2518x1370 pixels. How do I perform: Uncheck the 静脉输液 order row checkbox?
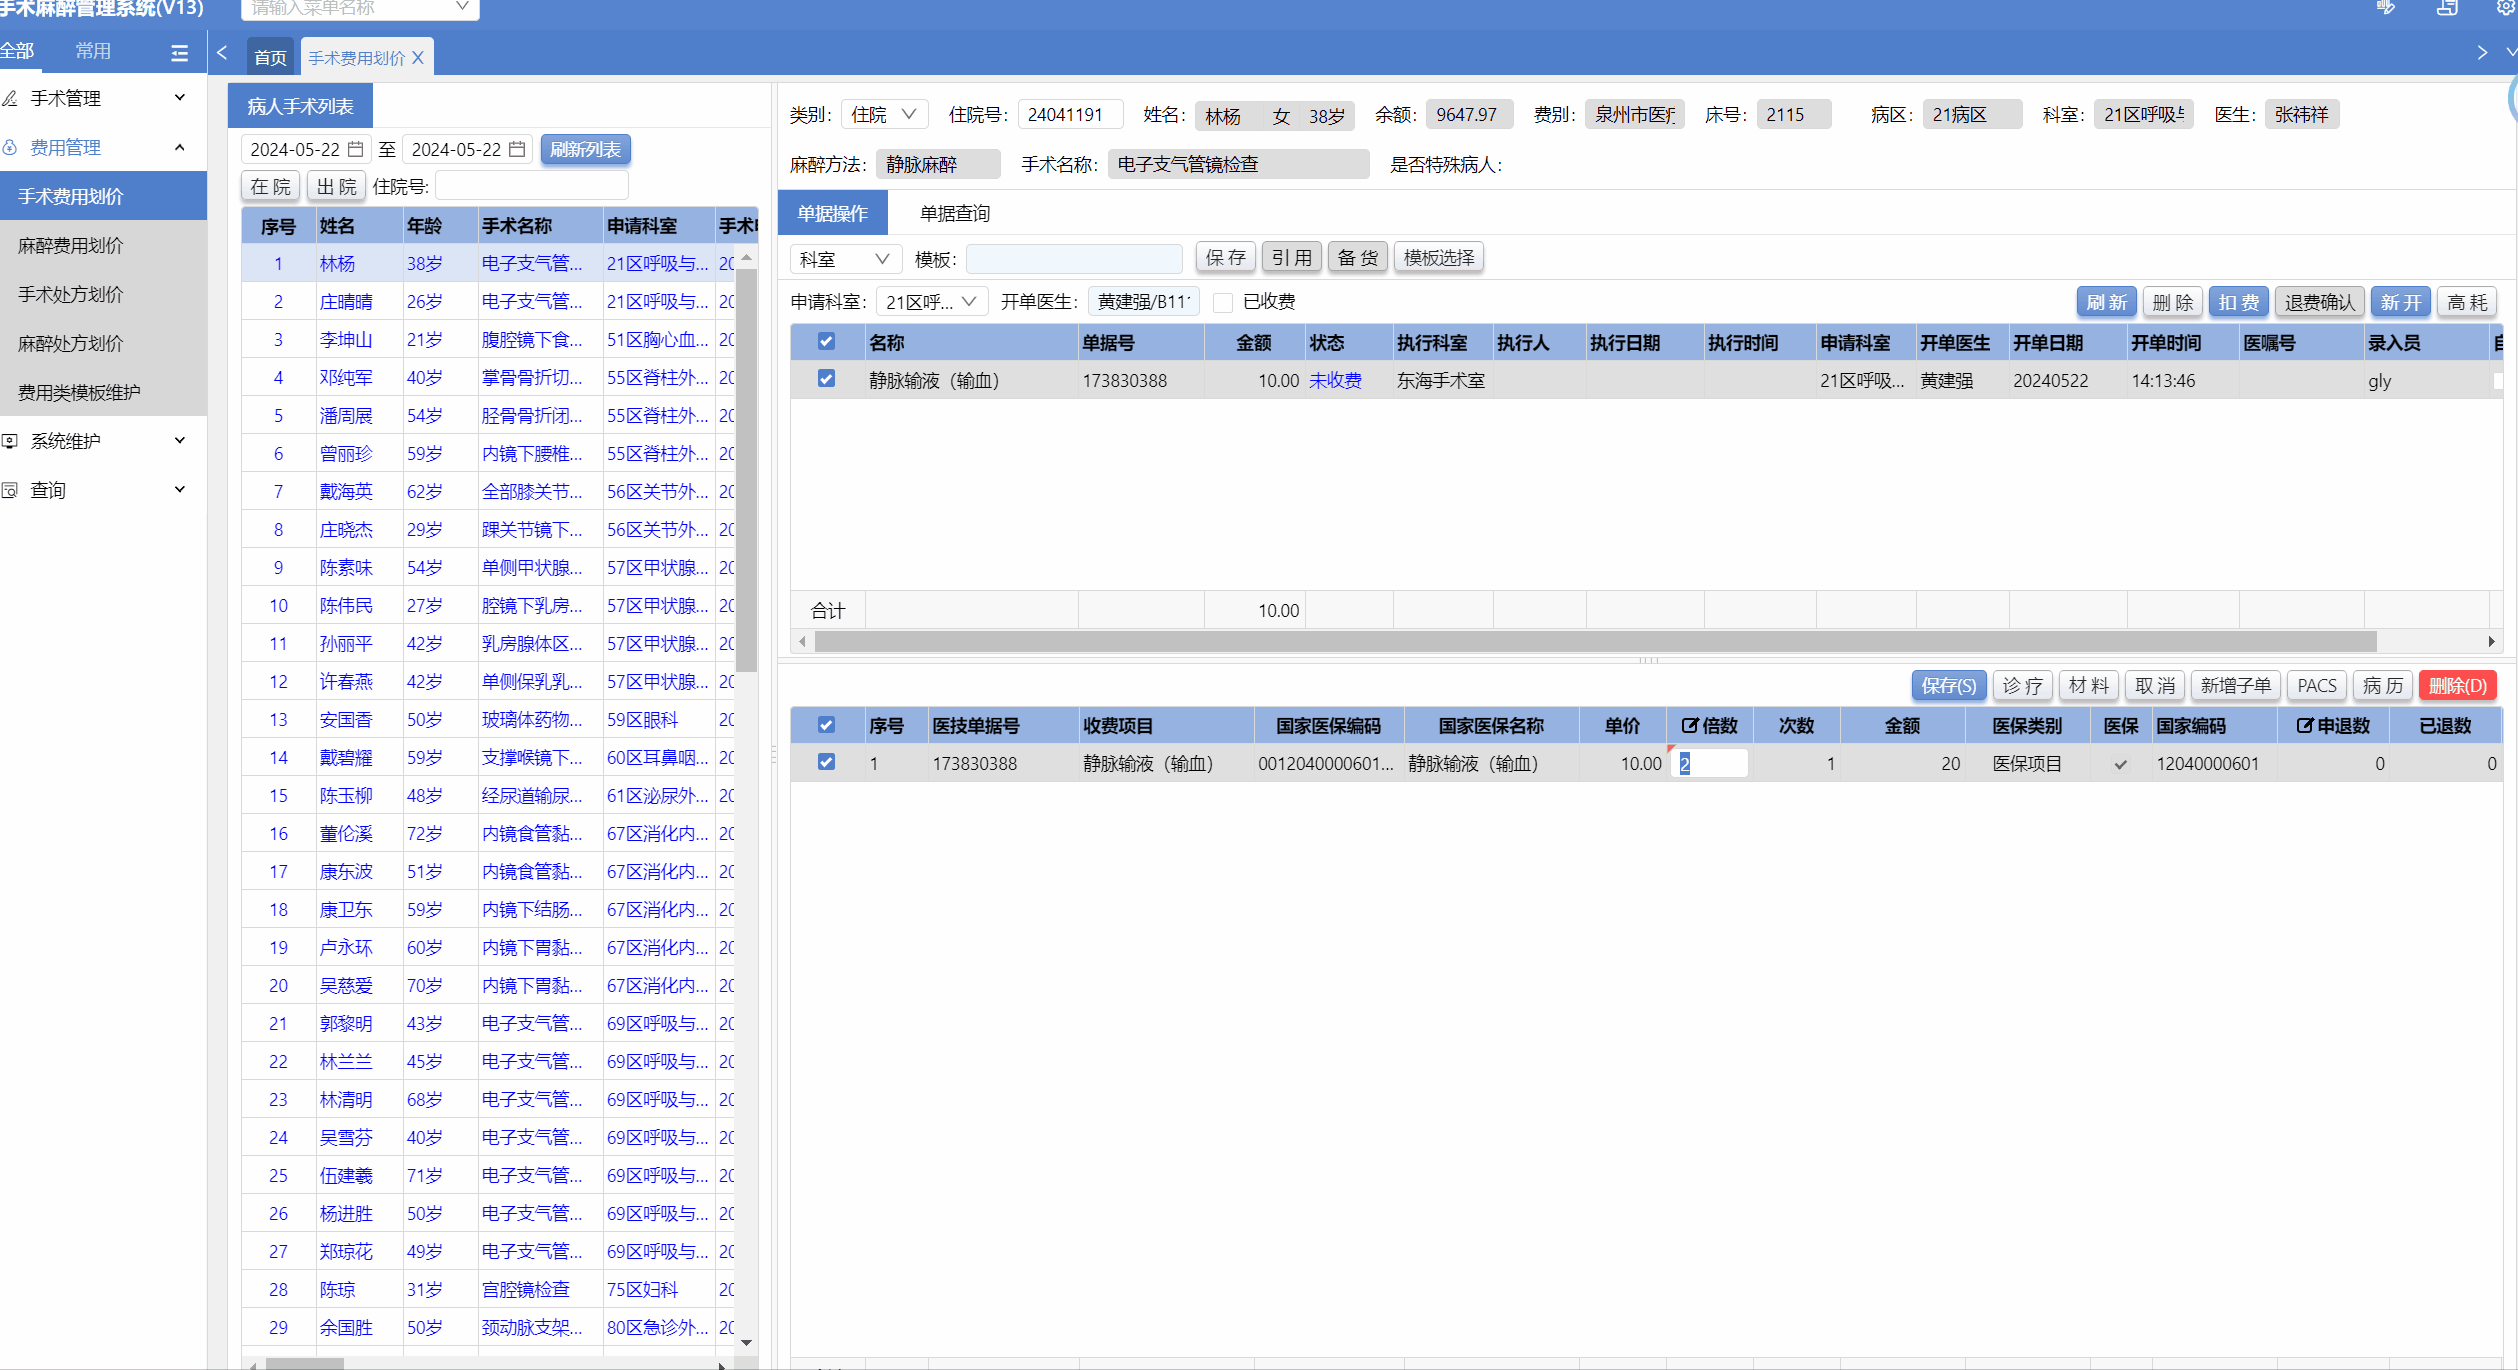tap(826, 379)
